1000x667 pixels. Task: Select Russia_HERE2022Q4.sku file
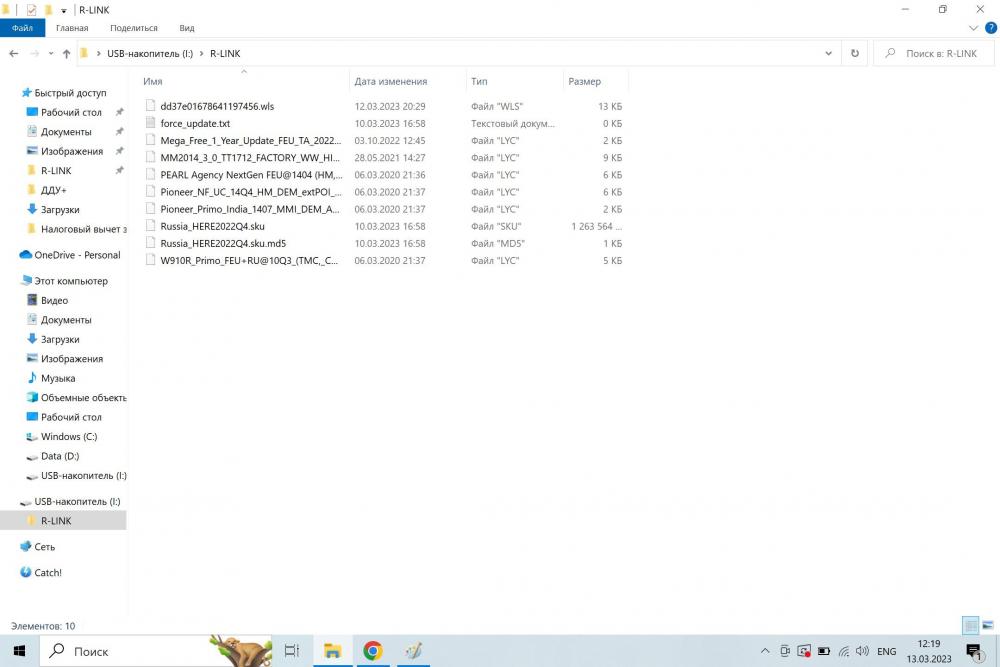(x=212, y=226)
